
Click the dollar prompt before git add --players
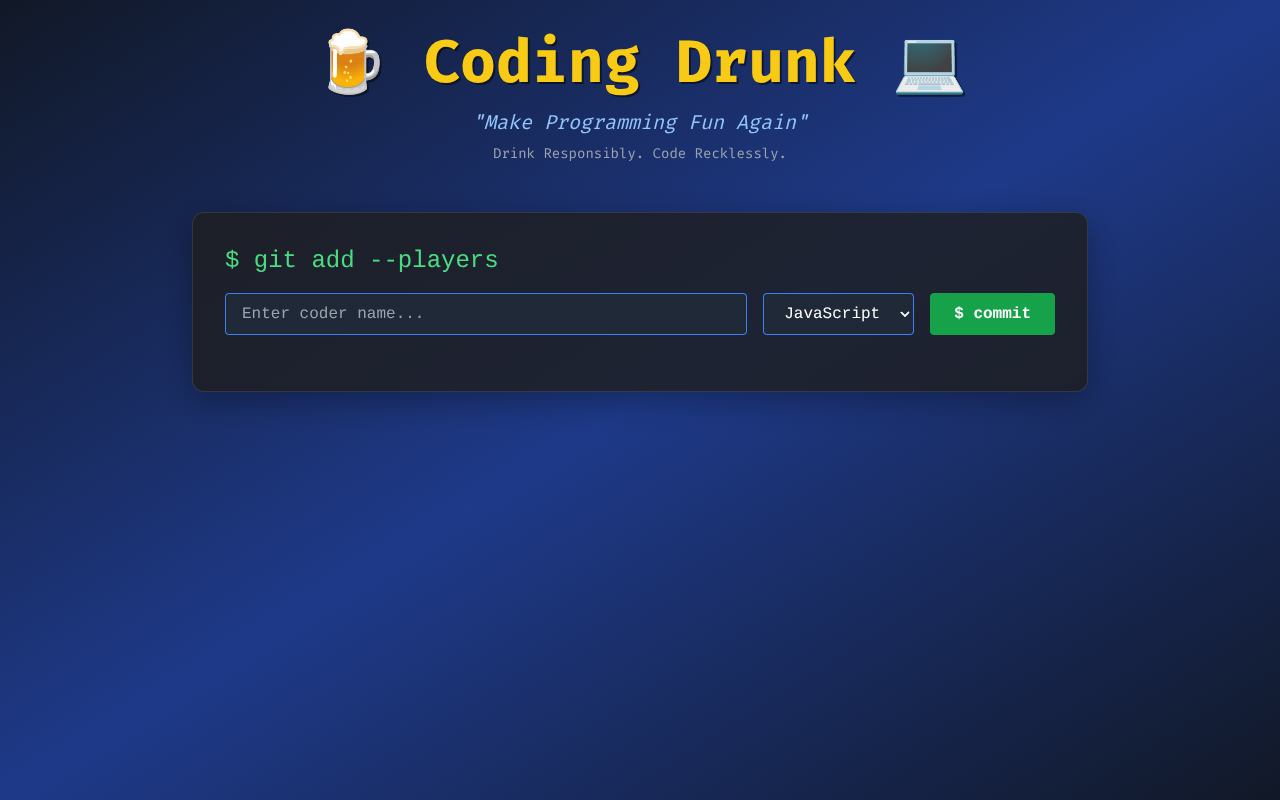[x=233, y=259]
